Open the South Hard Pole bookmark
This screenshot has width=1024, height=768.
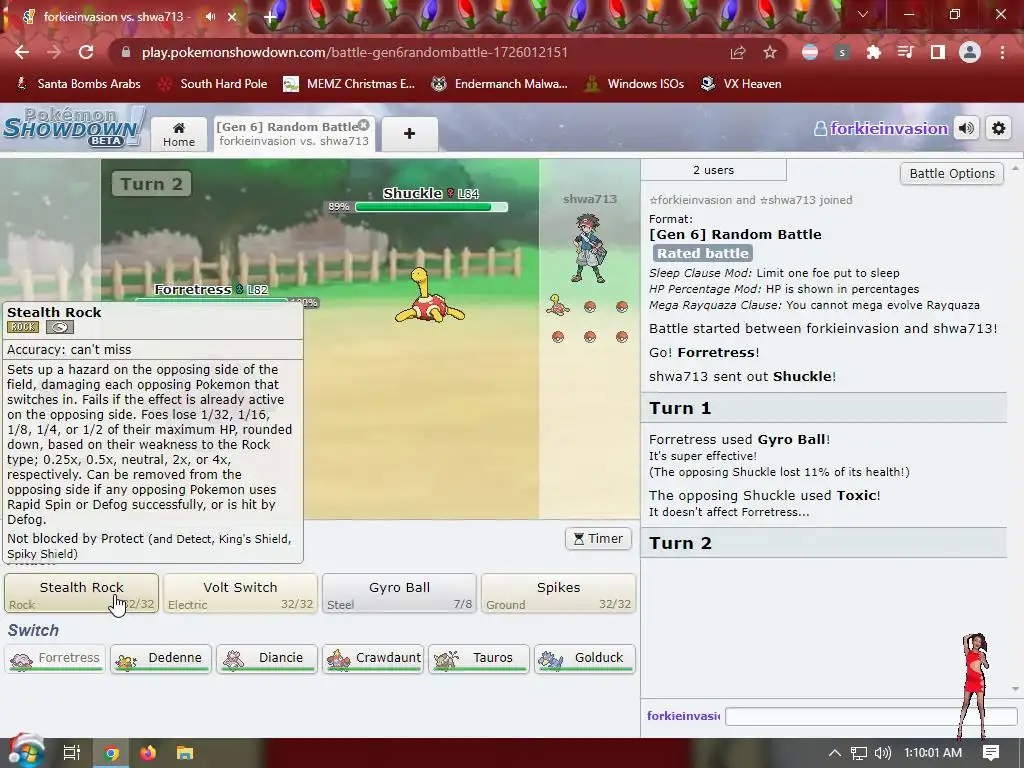tap(214, 84)
